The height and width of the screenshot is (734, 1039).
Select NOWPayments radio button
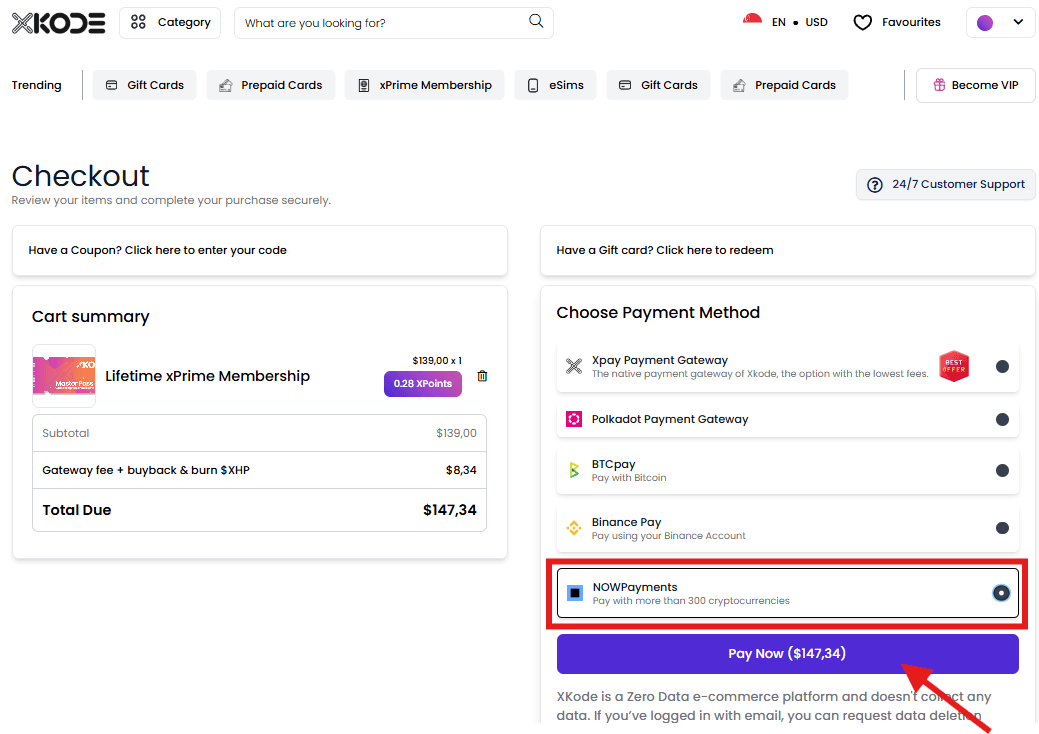(1001, 593)
